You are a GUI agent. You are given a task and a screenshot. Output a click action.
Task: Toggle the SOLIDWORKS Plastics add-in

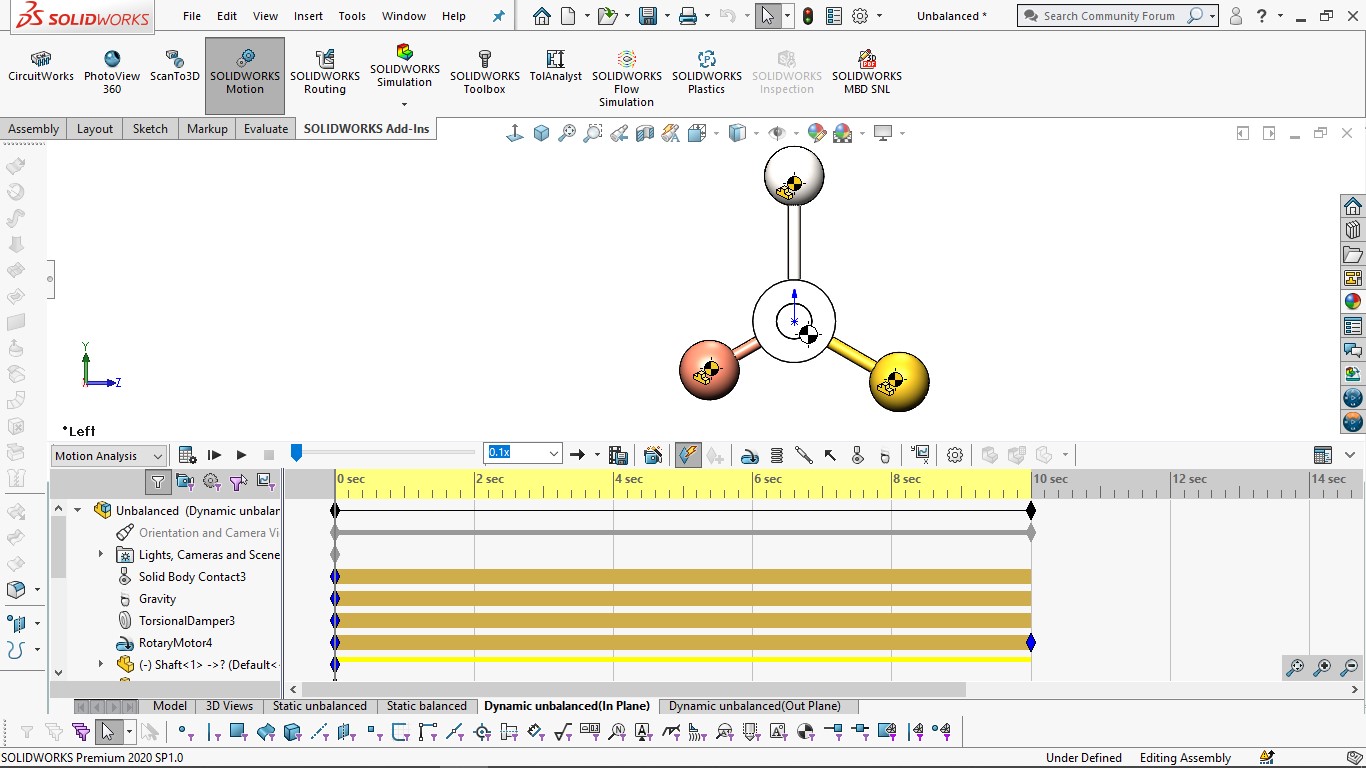tap(706, 73)
